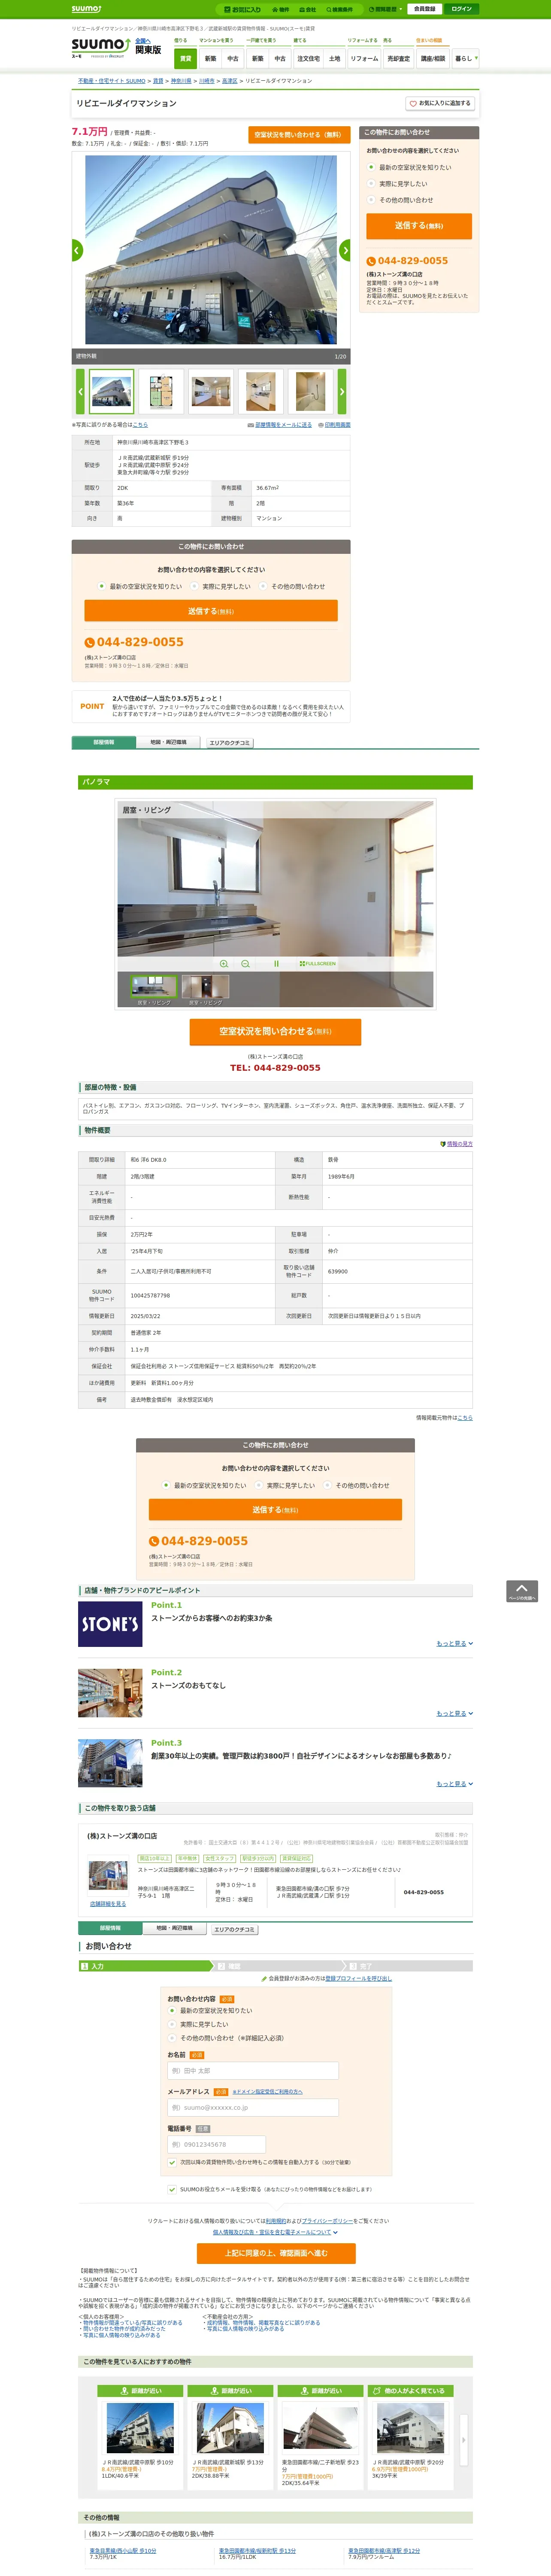Open 検索条件 in the top green bar

[x=340, y=9]
